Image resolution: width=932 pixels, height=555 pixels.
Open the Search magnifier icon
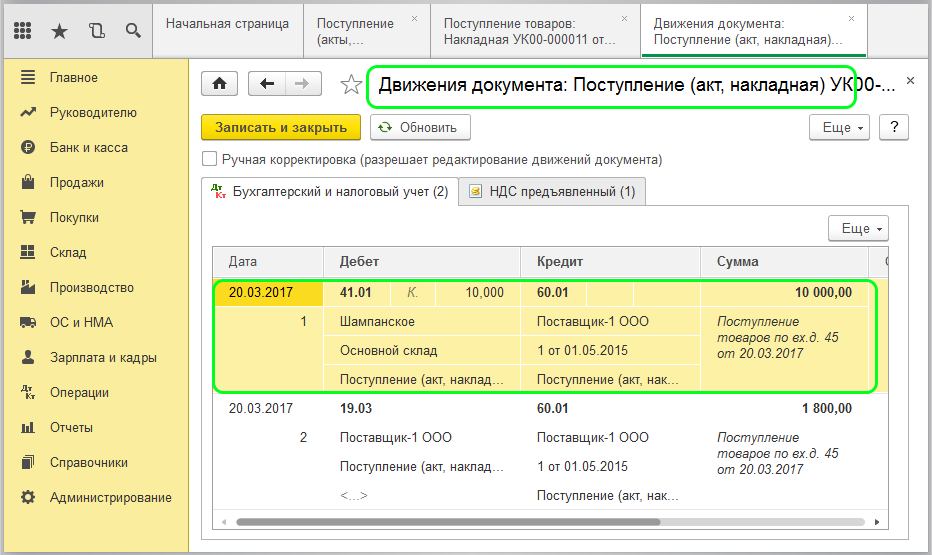133,31
